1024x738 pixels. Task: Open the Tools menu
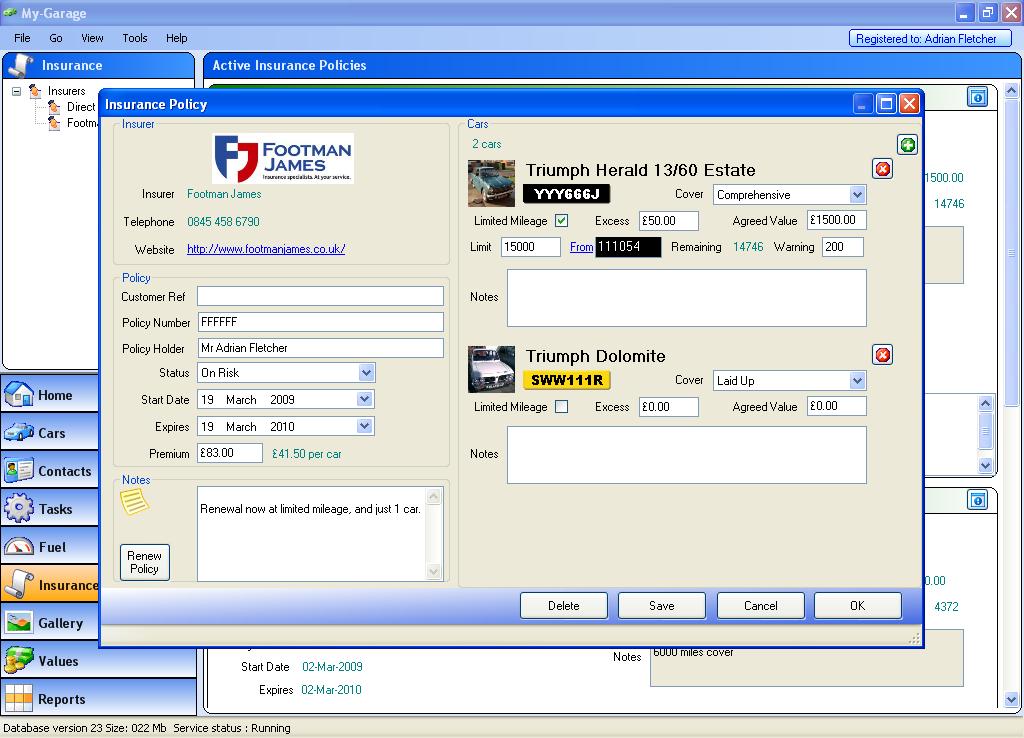click(135, 38)
